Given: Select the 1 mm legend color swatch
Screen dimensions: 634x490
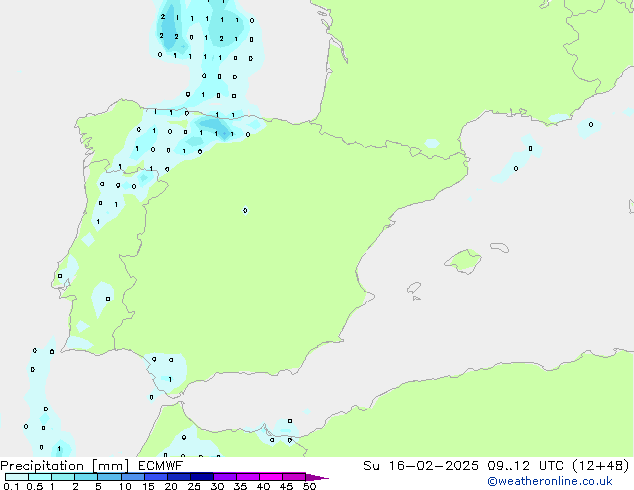Looking at the screenshot, I should [63, 477].
